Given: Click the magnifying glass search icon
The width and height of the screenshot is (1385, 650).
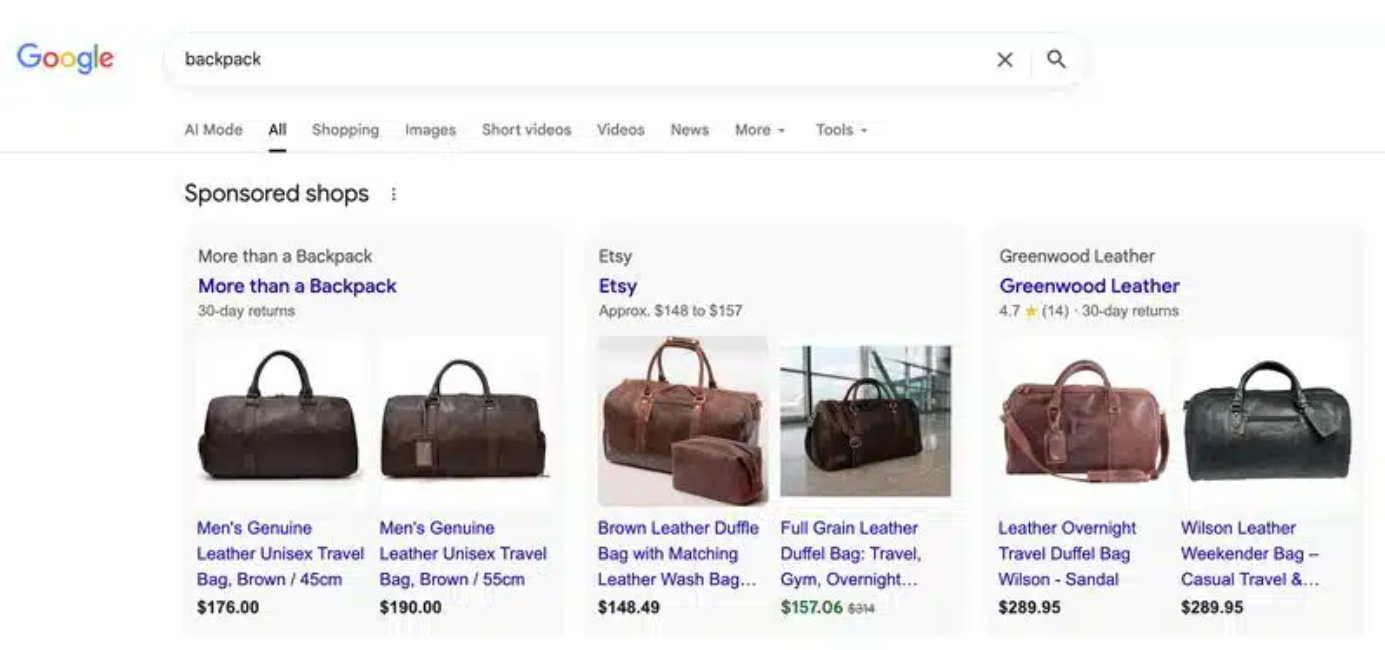Looking at the screenshot, I should point(1056,60).
